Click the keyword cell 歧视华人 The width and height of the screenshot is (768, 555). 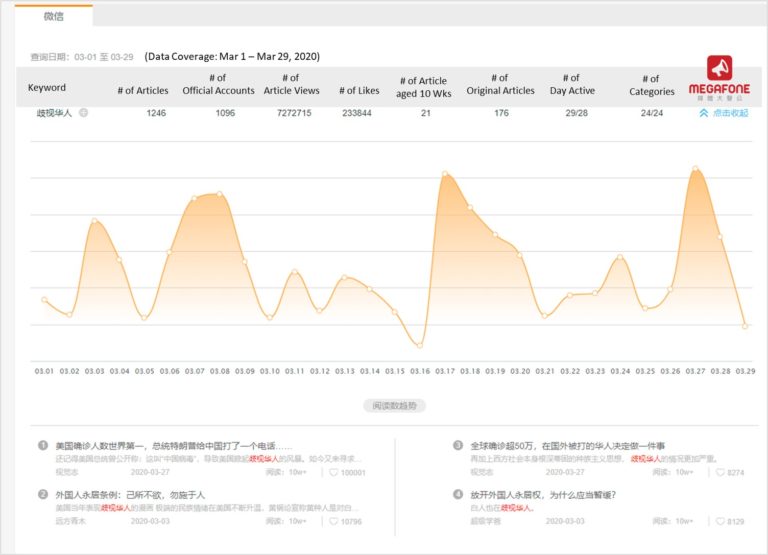(54, 113)
